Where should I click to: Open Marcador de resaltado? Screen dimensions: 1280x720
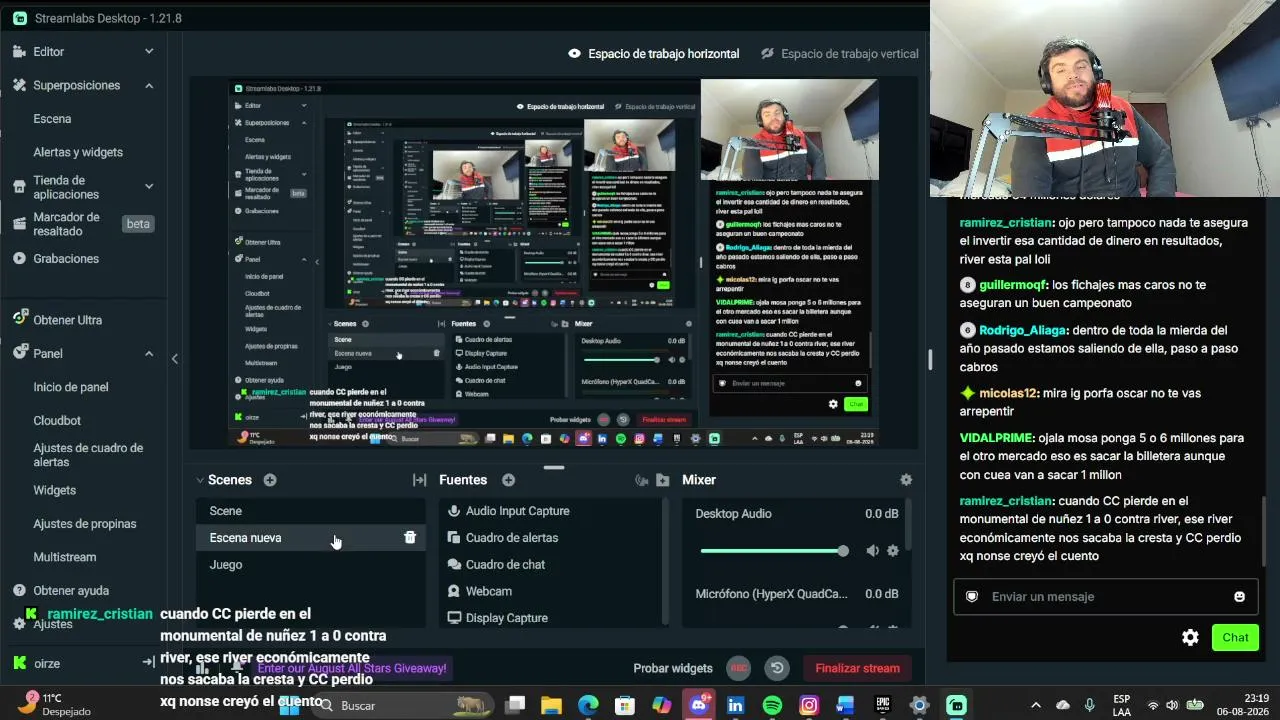point(66,224)
